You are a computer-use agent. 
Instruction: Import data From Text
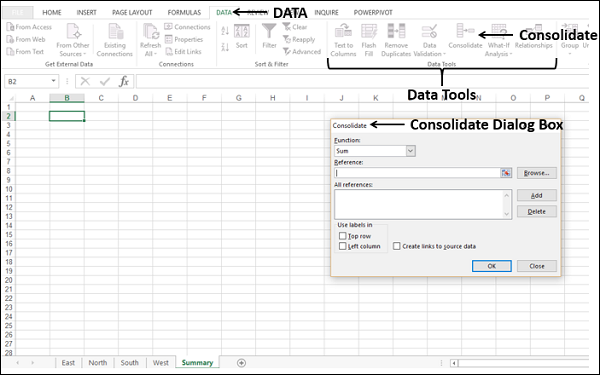[25, 52]
